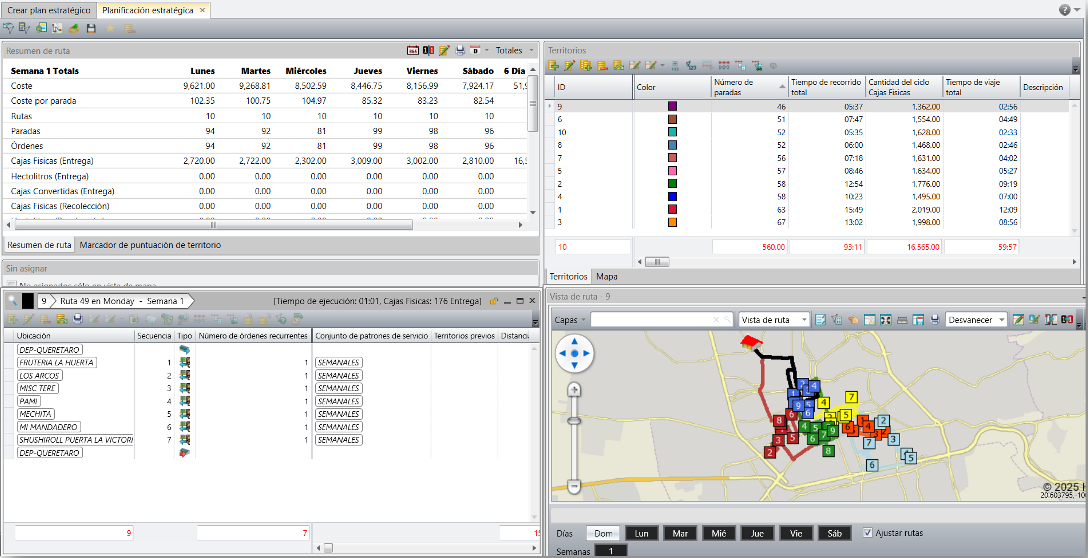Click the lock icon in route 49 header
Image resolution: width=1088 pixels, height=558 pixels.
click(x=493, y=301)
